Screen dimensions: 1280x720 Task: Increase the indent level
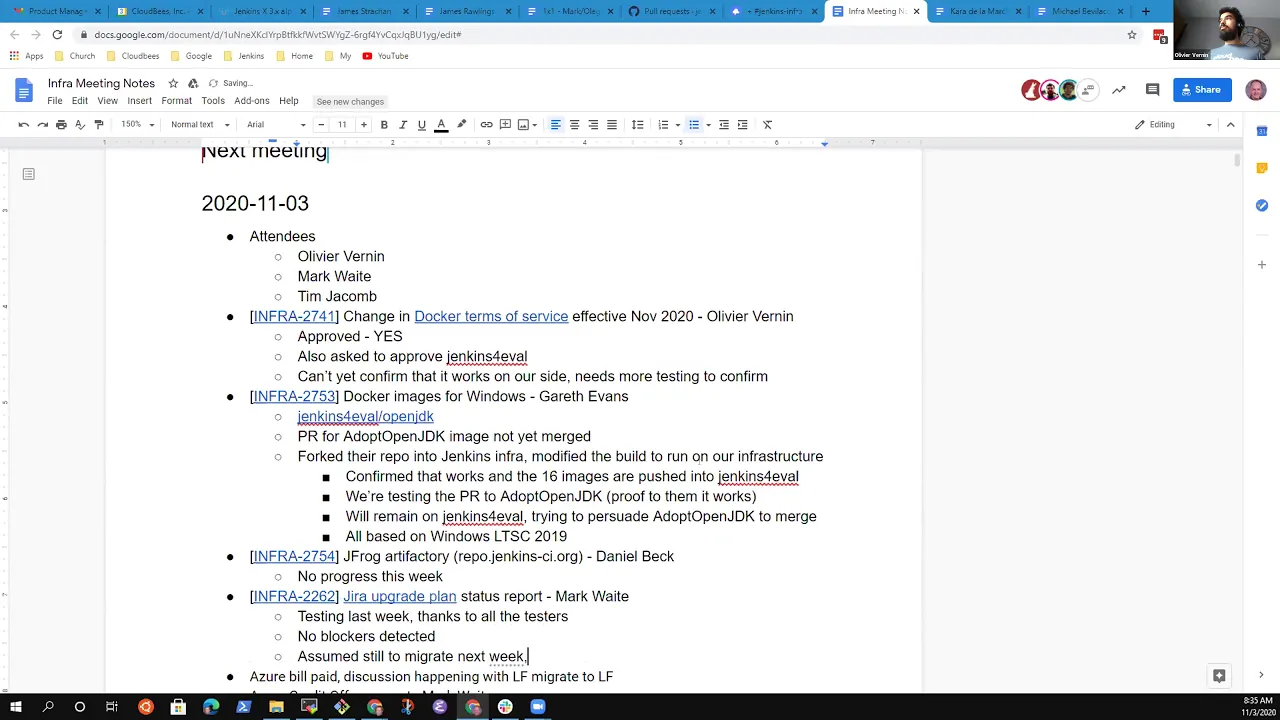tap(742, 125)
